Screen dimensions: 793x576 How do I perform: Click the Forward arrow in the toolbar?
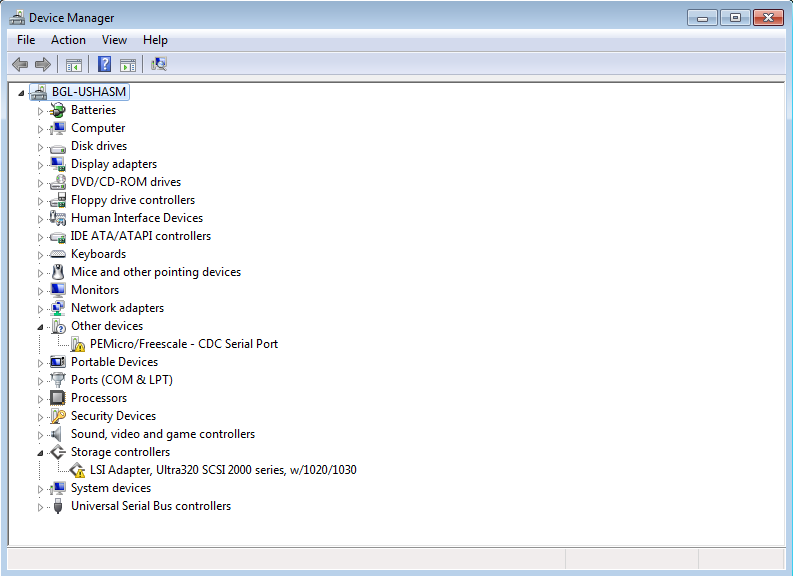click(x=42, y=65)
